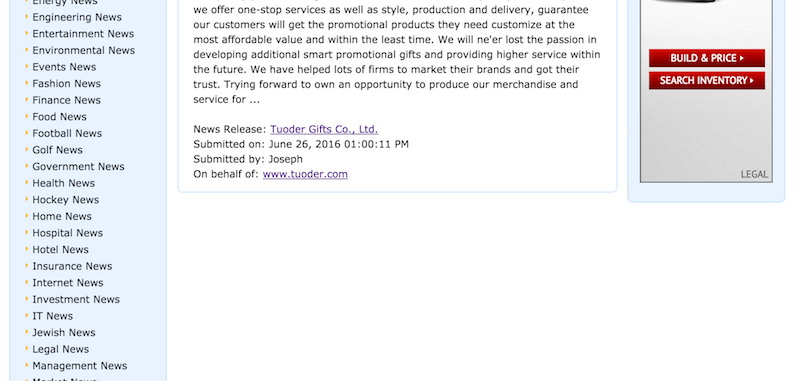Select Government News link
The image size is (800, 381).
coord(78,166)
